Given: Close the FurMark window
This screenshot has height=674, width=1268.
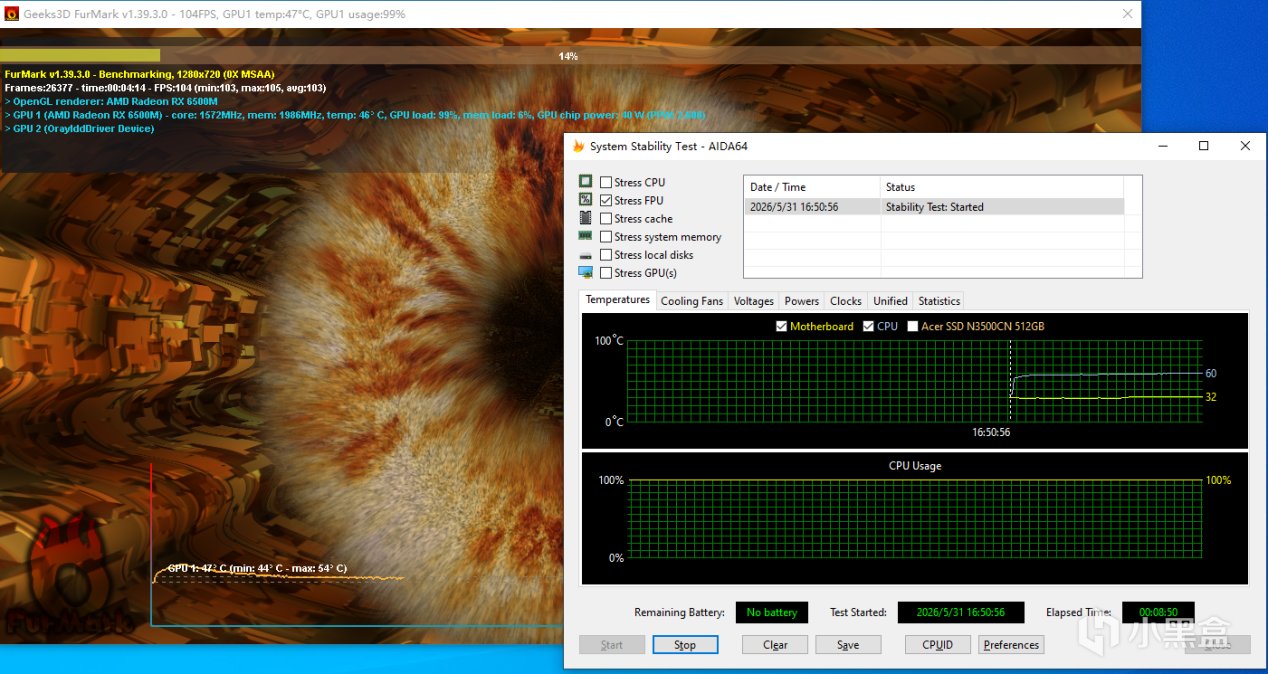Looking at the screenshot, I should (1128, 14).
